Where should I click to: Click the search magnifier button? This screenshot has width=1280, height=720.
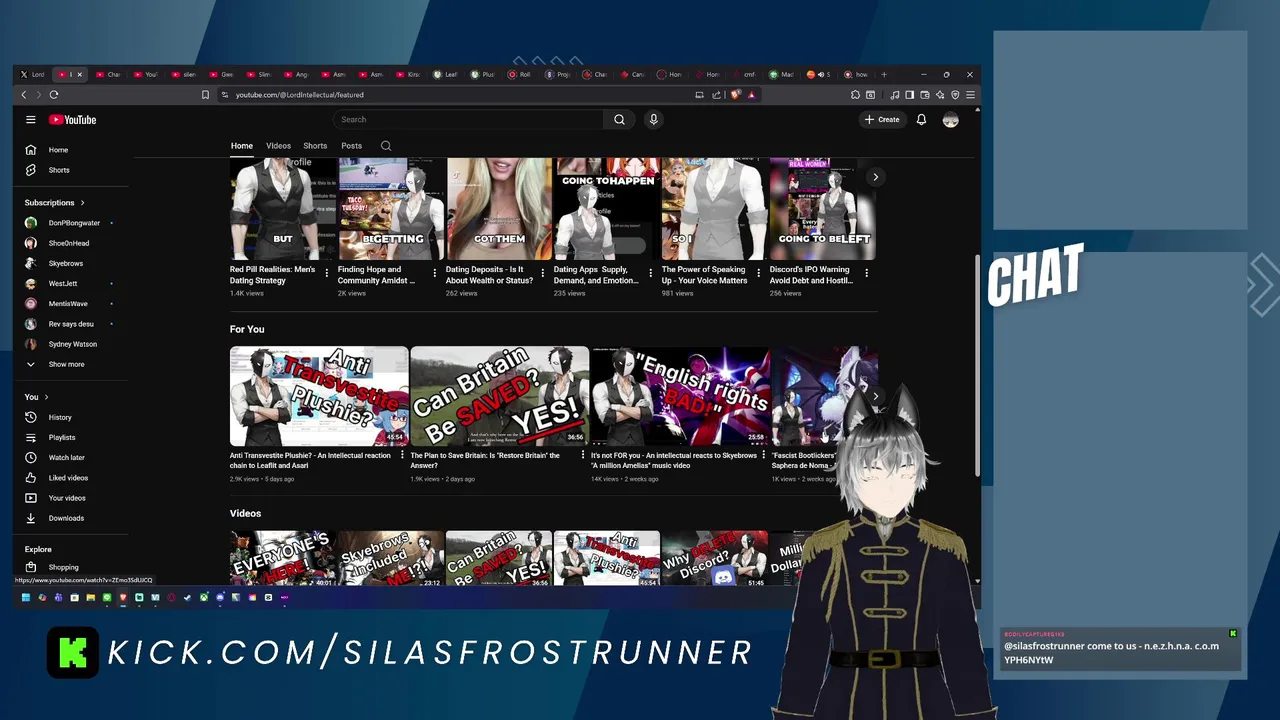pyautogui.click(x=619, y=120)
